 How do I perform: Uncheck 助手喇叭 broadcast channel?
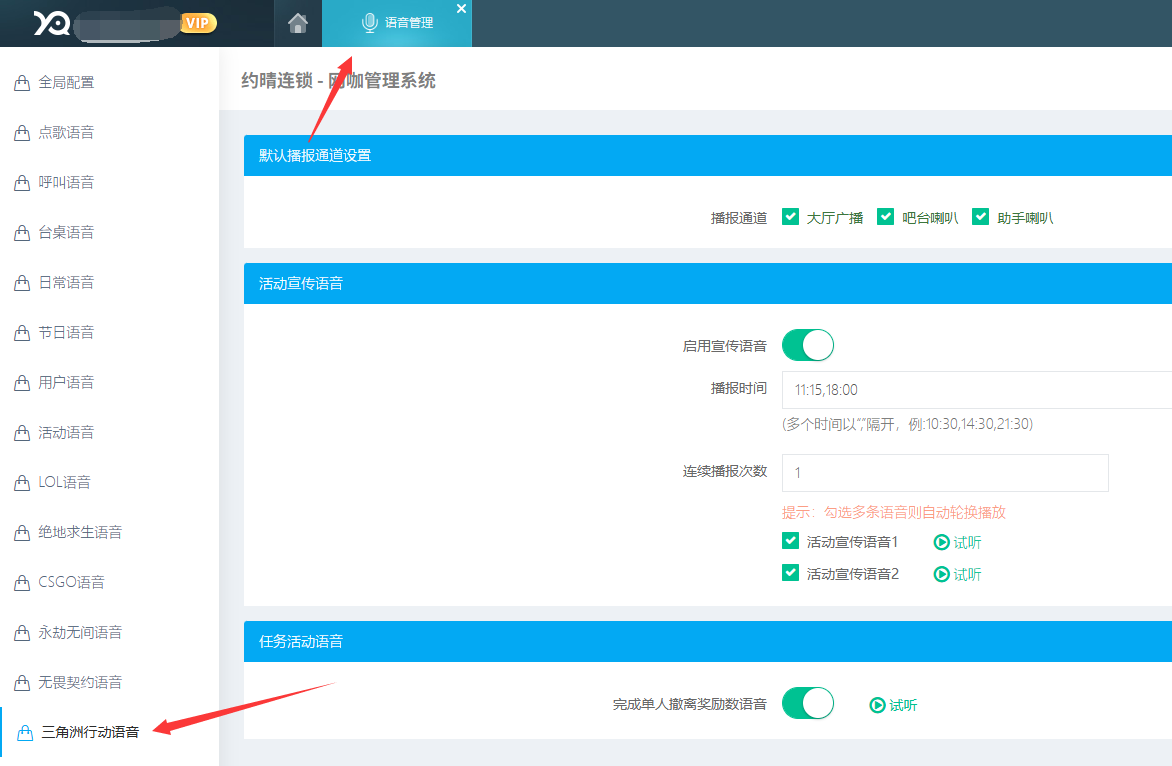[980, 217]
